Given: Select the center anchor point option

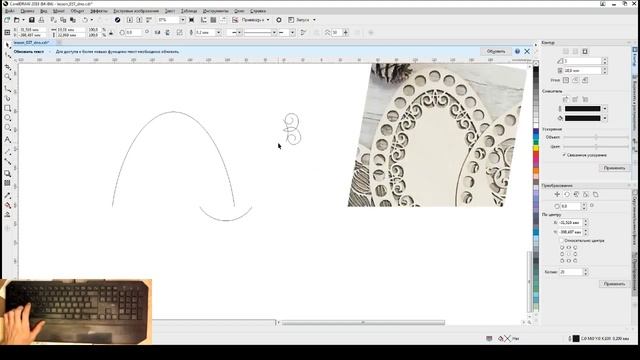Looking at the screenshot, I should [569, 254].
